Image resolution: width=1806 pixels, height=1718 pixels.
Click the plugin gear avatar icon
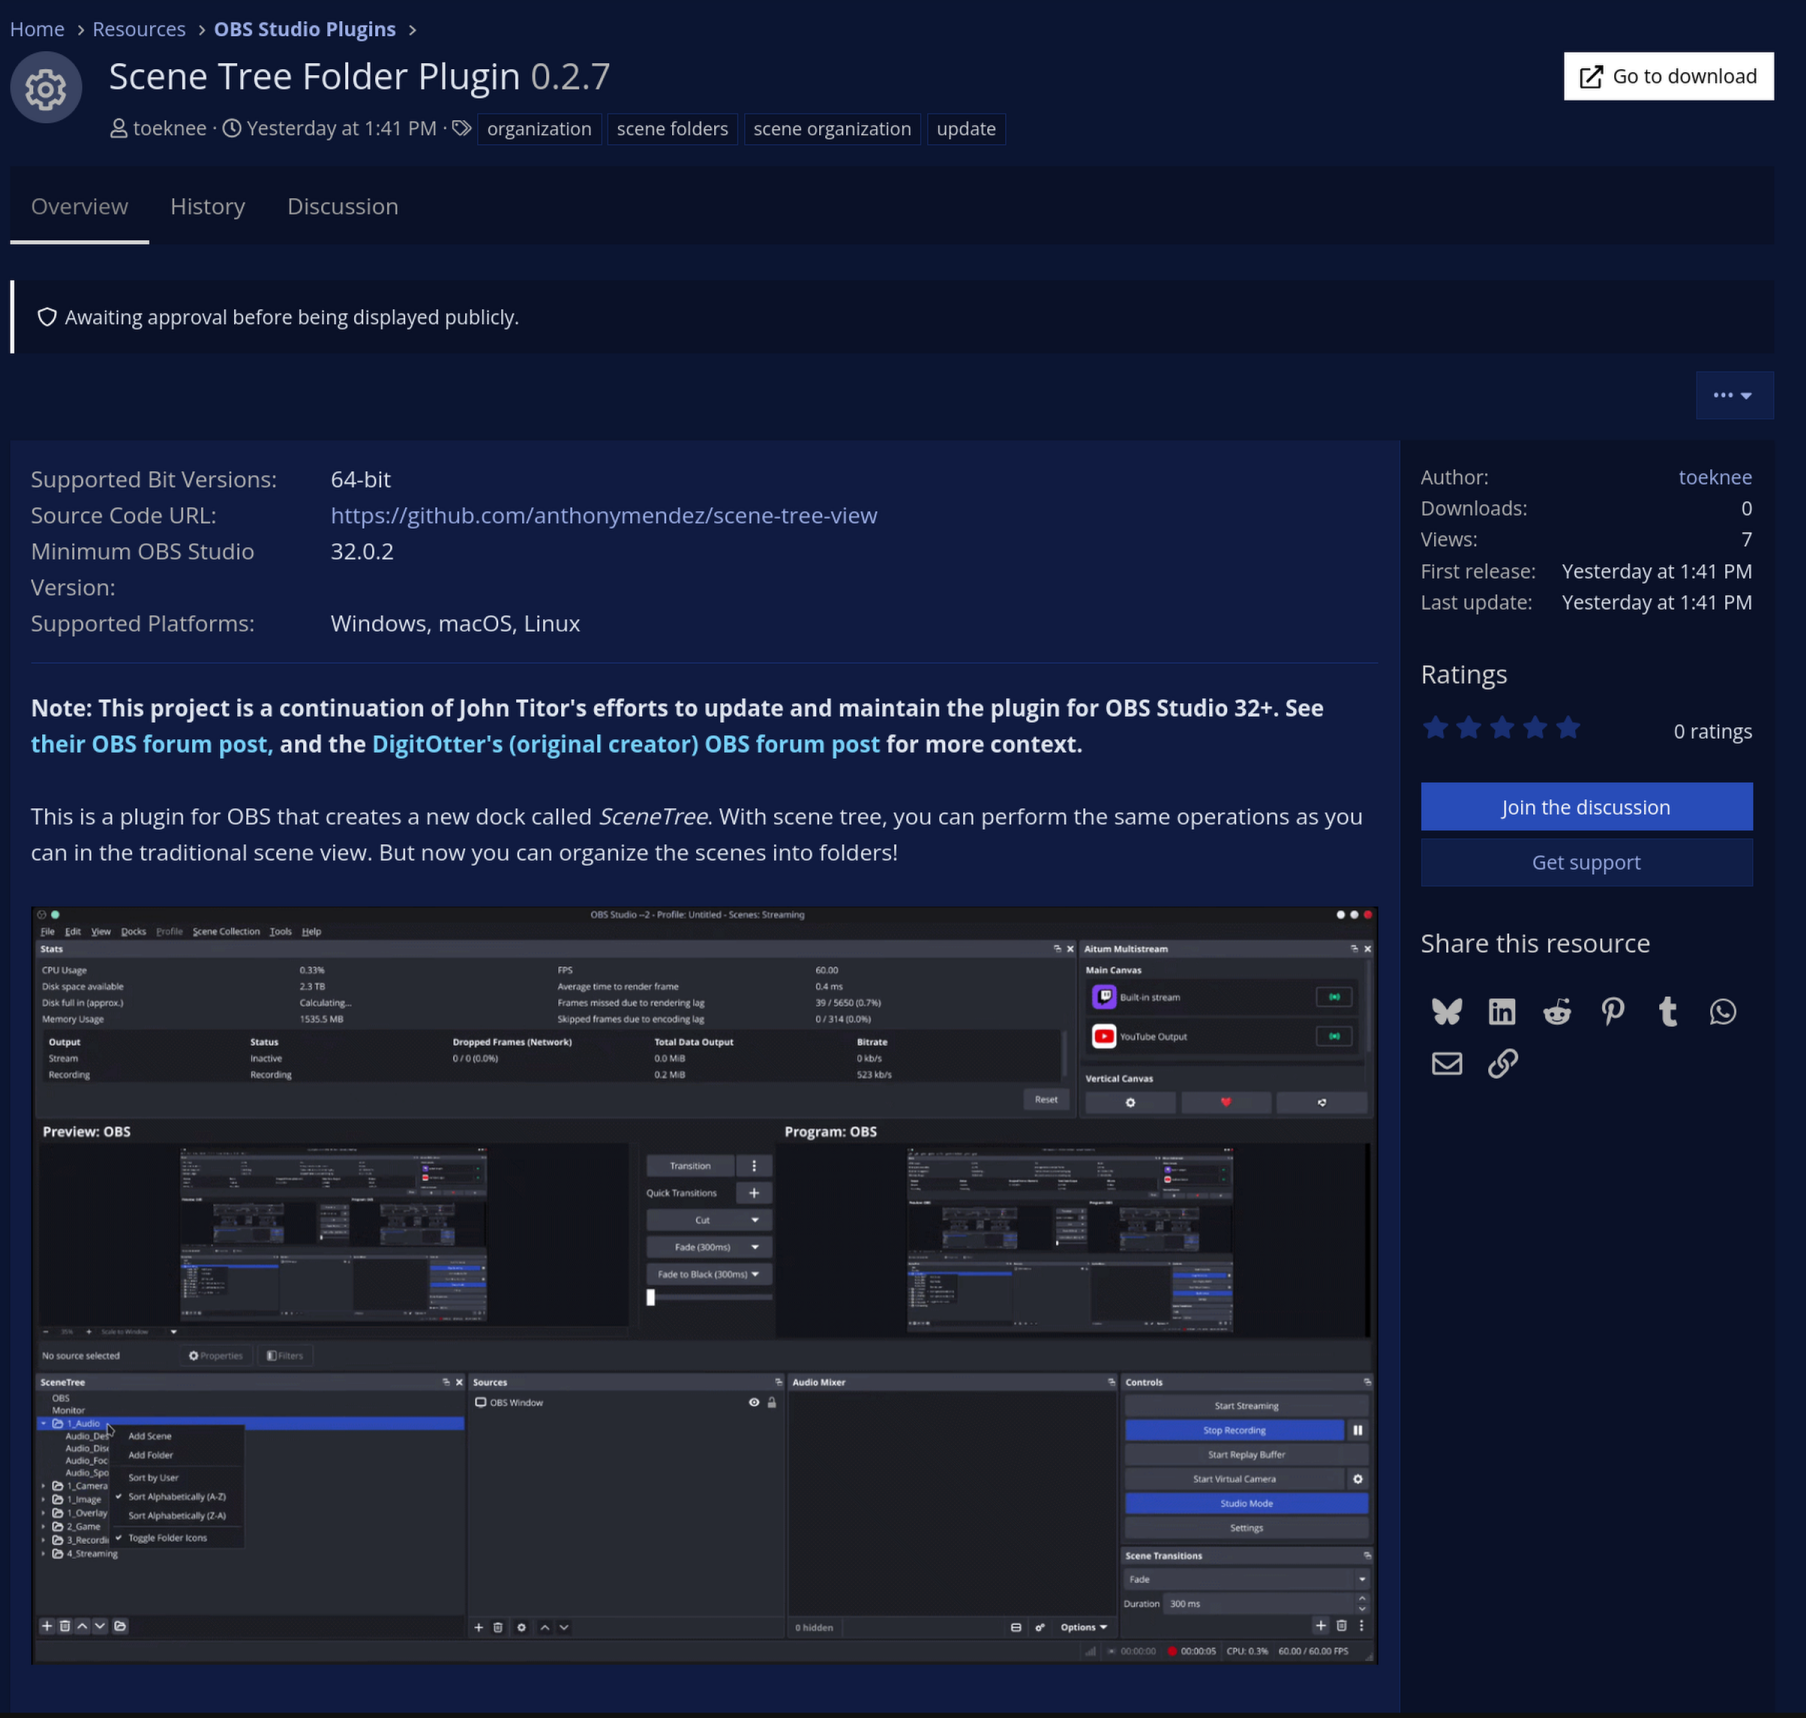[x=46, y=89]
